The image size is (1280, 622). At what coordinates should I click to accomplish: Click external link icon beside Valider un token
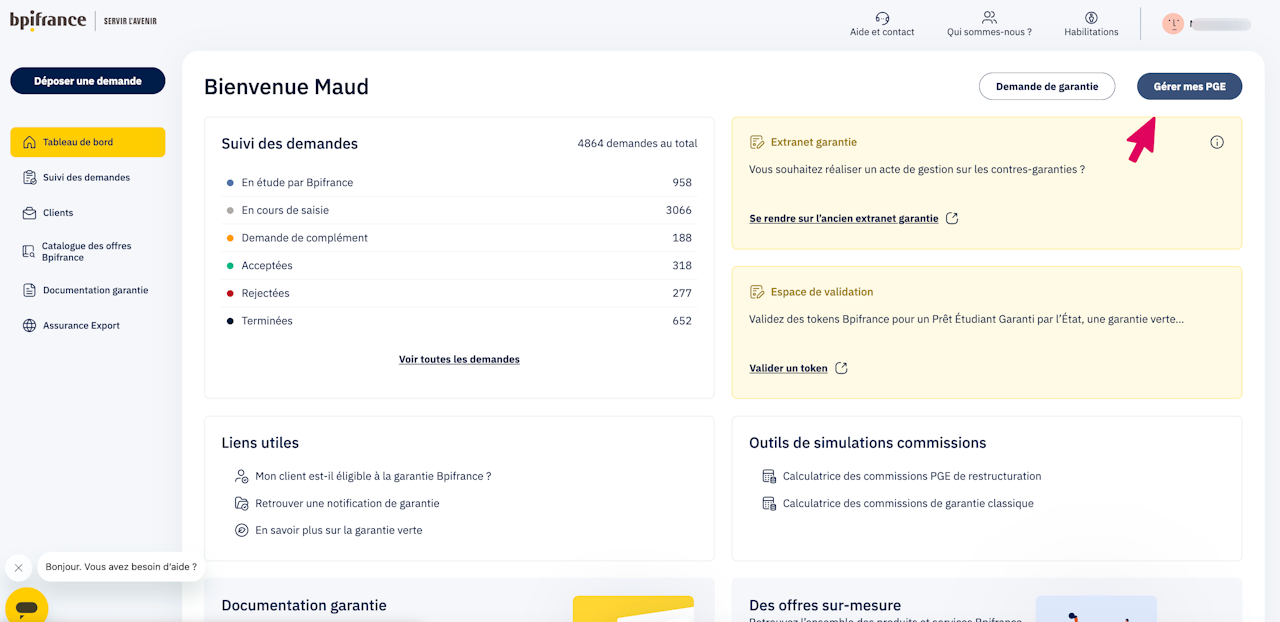(841, 368)
